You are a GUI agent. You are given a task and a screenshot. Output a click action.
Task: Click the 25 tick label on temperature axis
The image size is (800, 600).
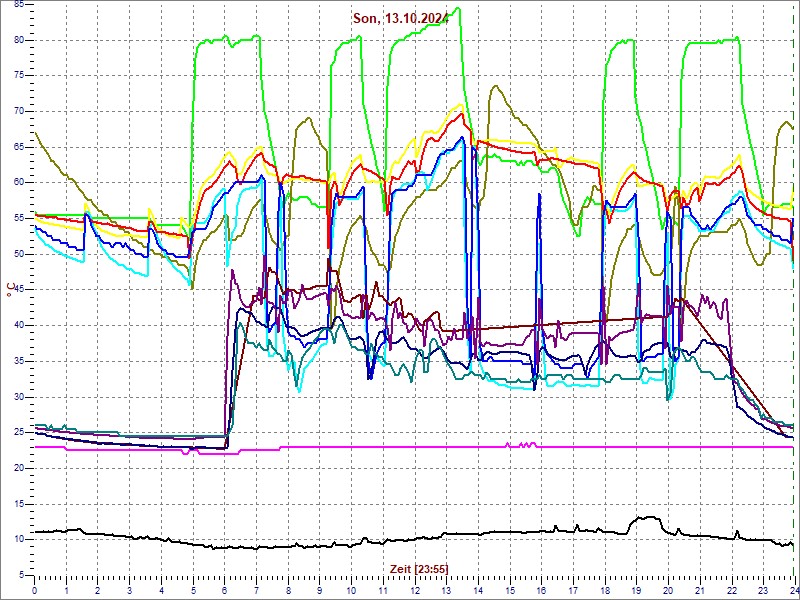click(18, 433)
